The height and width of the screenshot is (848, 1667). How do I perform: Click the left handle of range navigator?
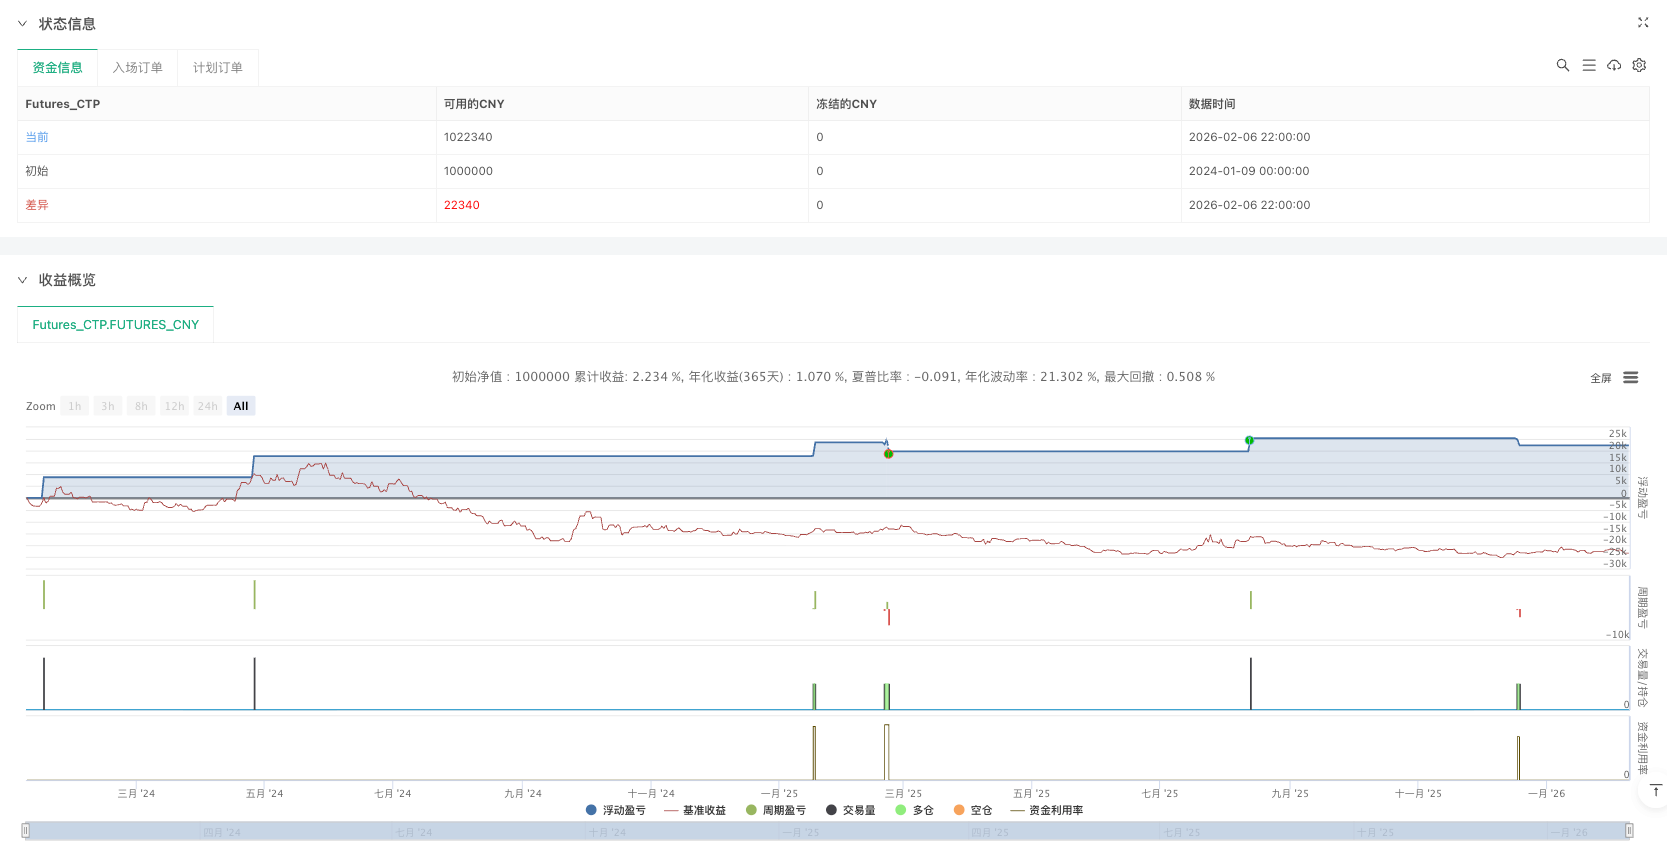coord(26,830)
